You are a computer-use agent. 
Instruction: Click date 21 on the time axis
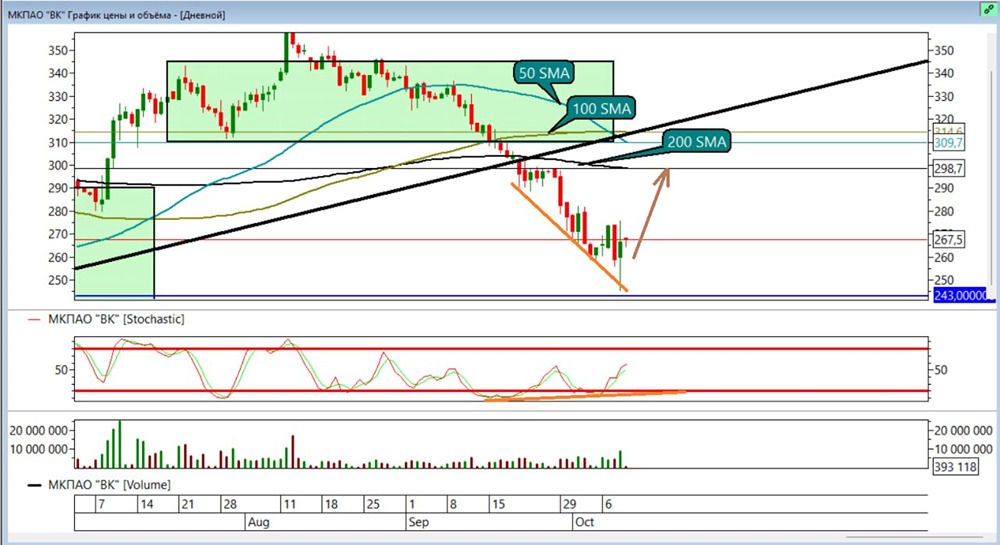coord(187,504)
